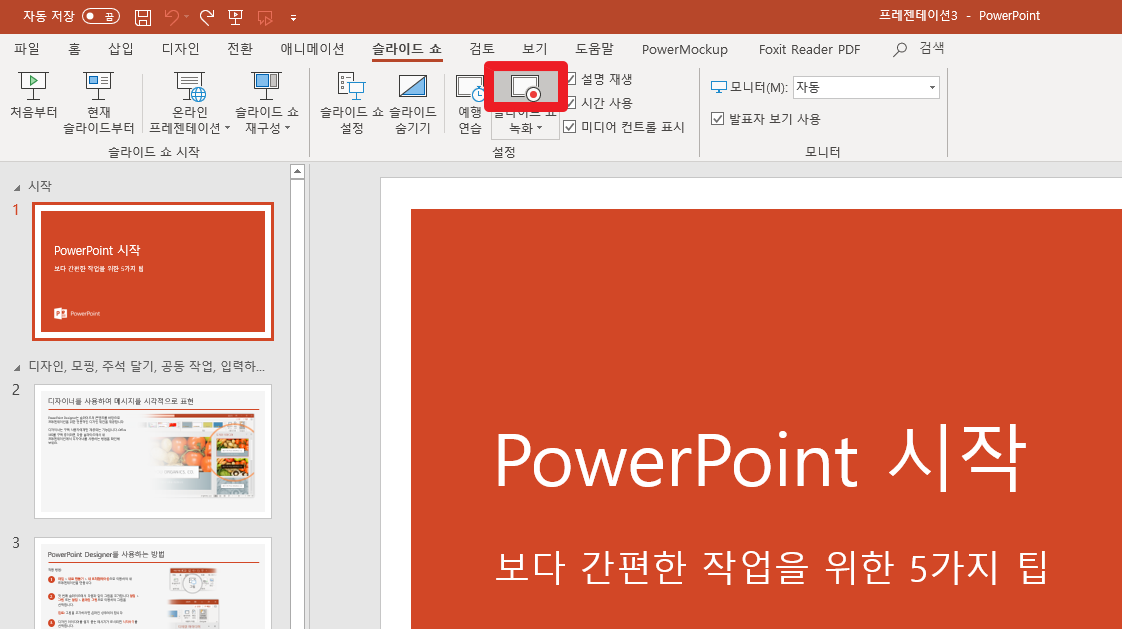Select slide 3 thumbnail PowerPoint Designer 사용하는 방법

153,583
